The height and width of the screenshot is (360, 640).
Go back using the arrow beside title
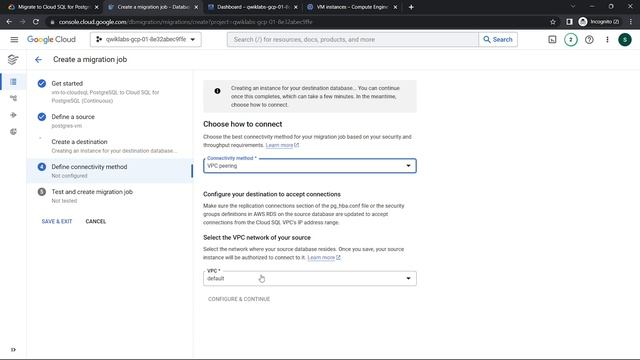[38, 60]
